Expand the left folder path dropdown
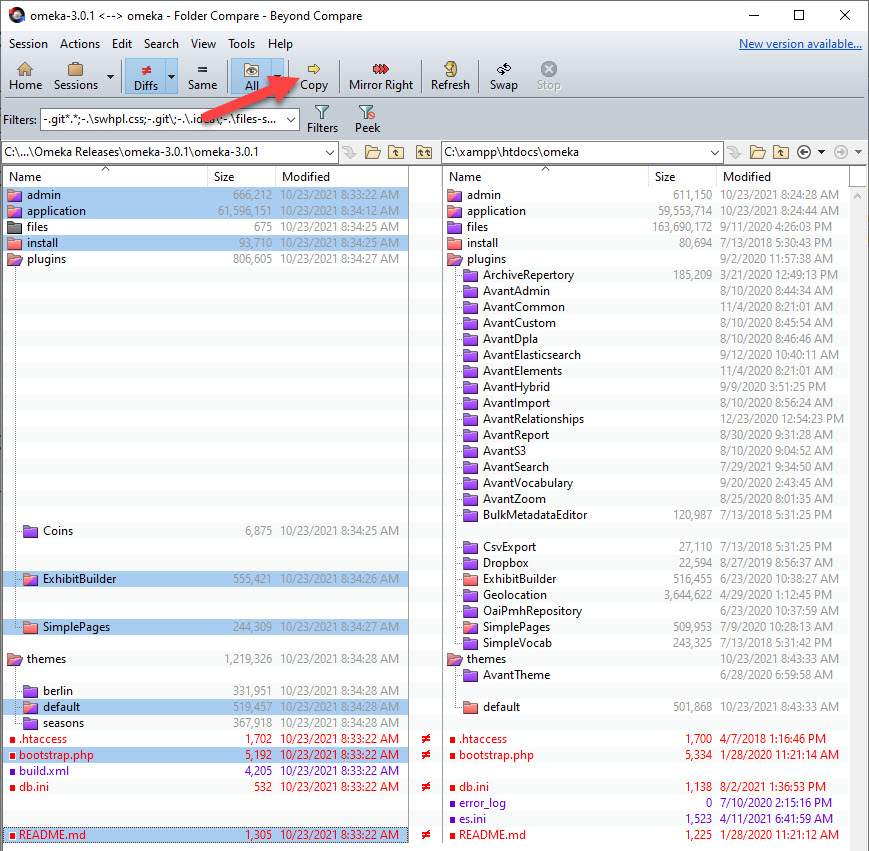The height and width of the screenshot is (851, 869). (330, 152)
